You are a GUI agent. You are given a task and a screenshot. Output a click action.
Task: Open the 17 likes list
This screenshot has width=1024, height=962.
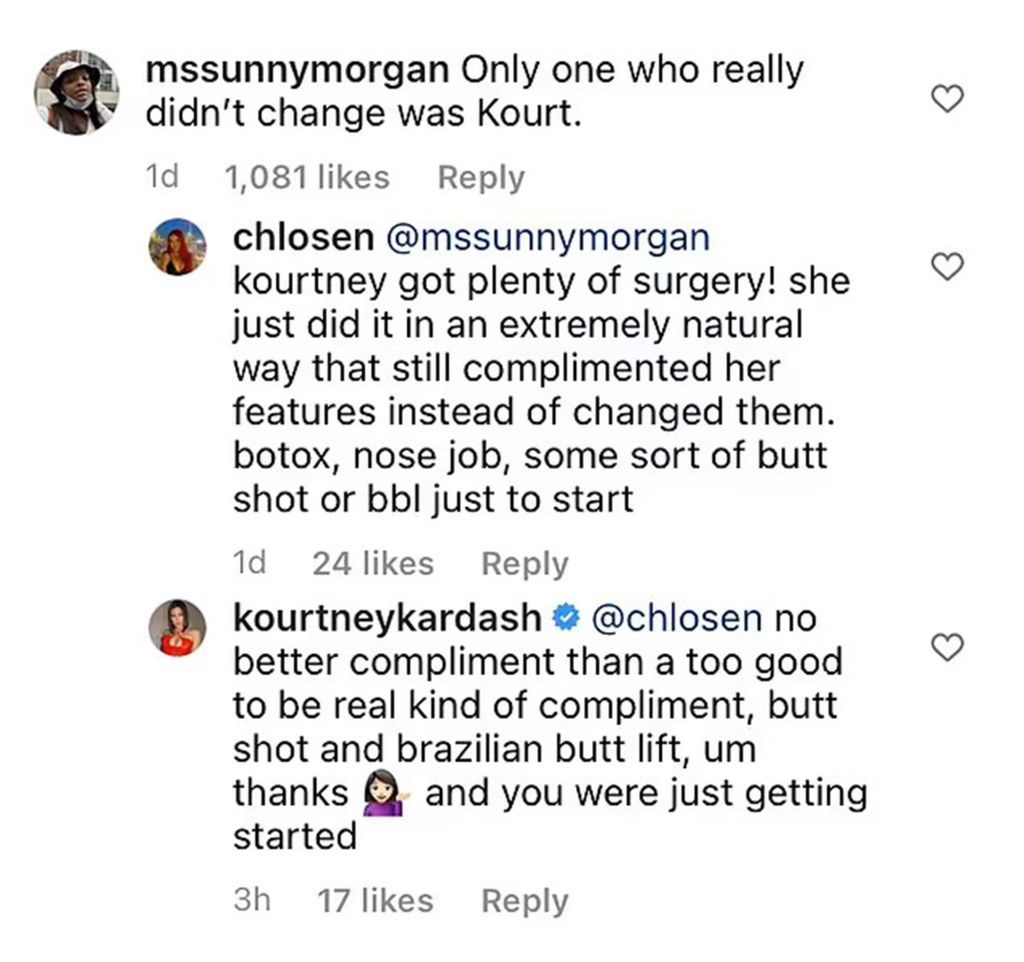(x=375, y=901)
